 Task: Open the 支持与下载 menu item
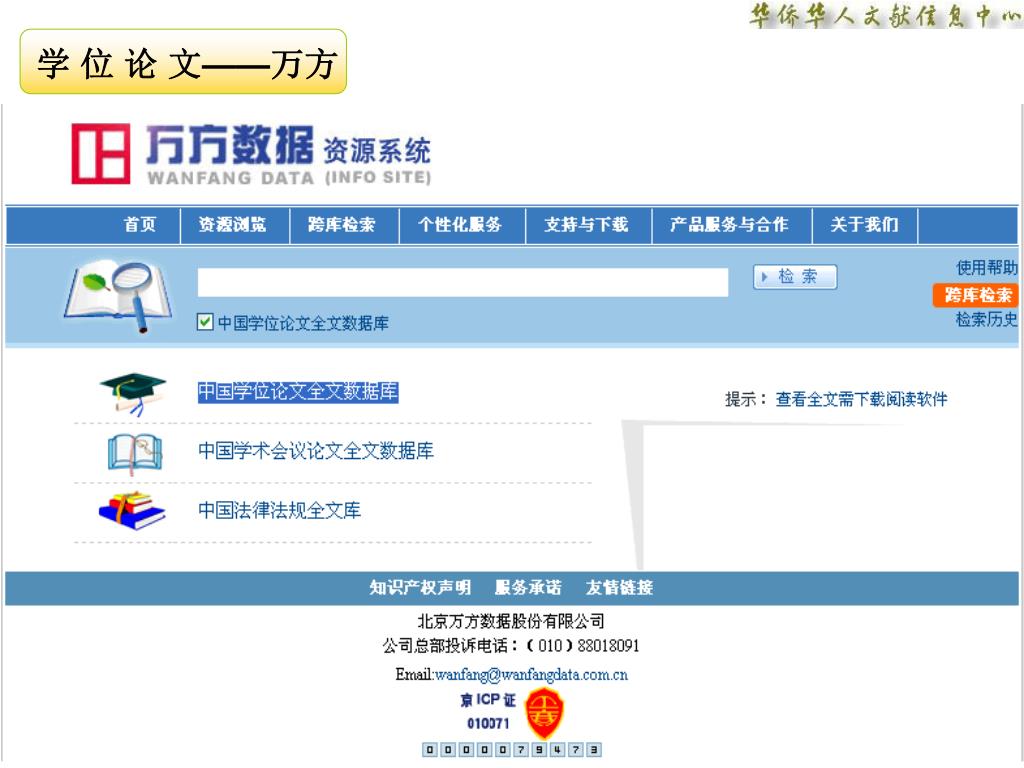(586, 225)
